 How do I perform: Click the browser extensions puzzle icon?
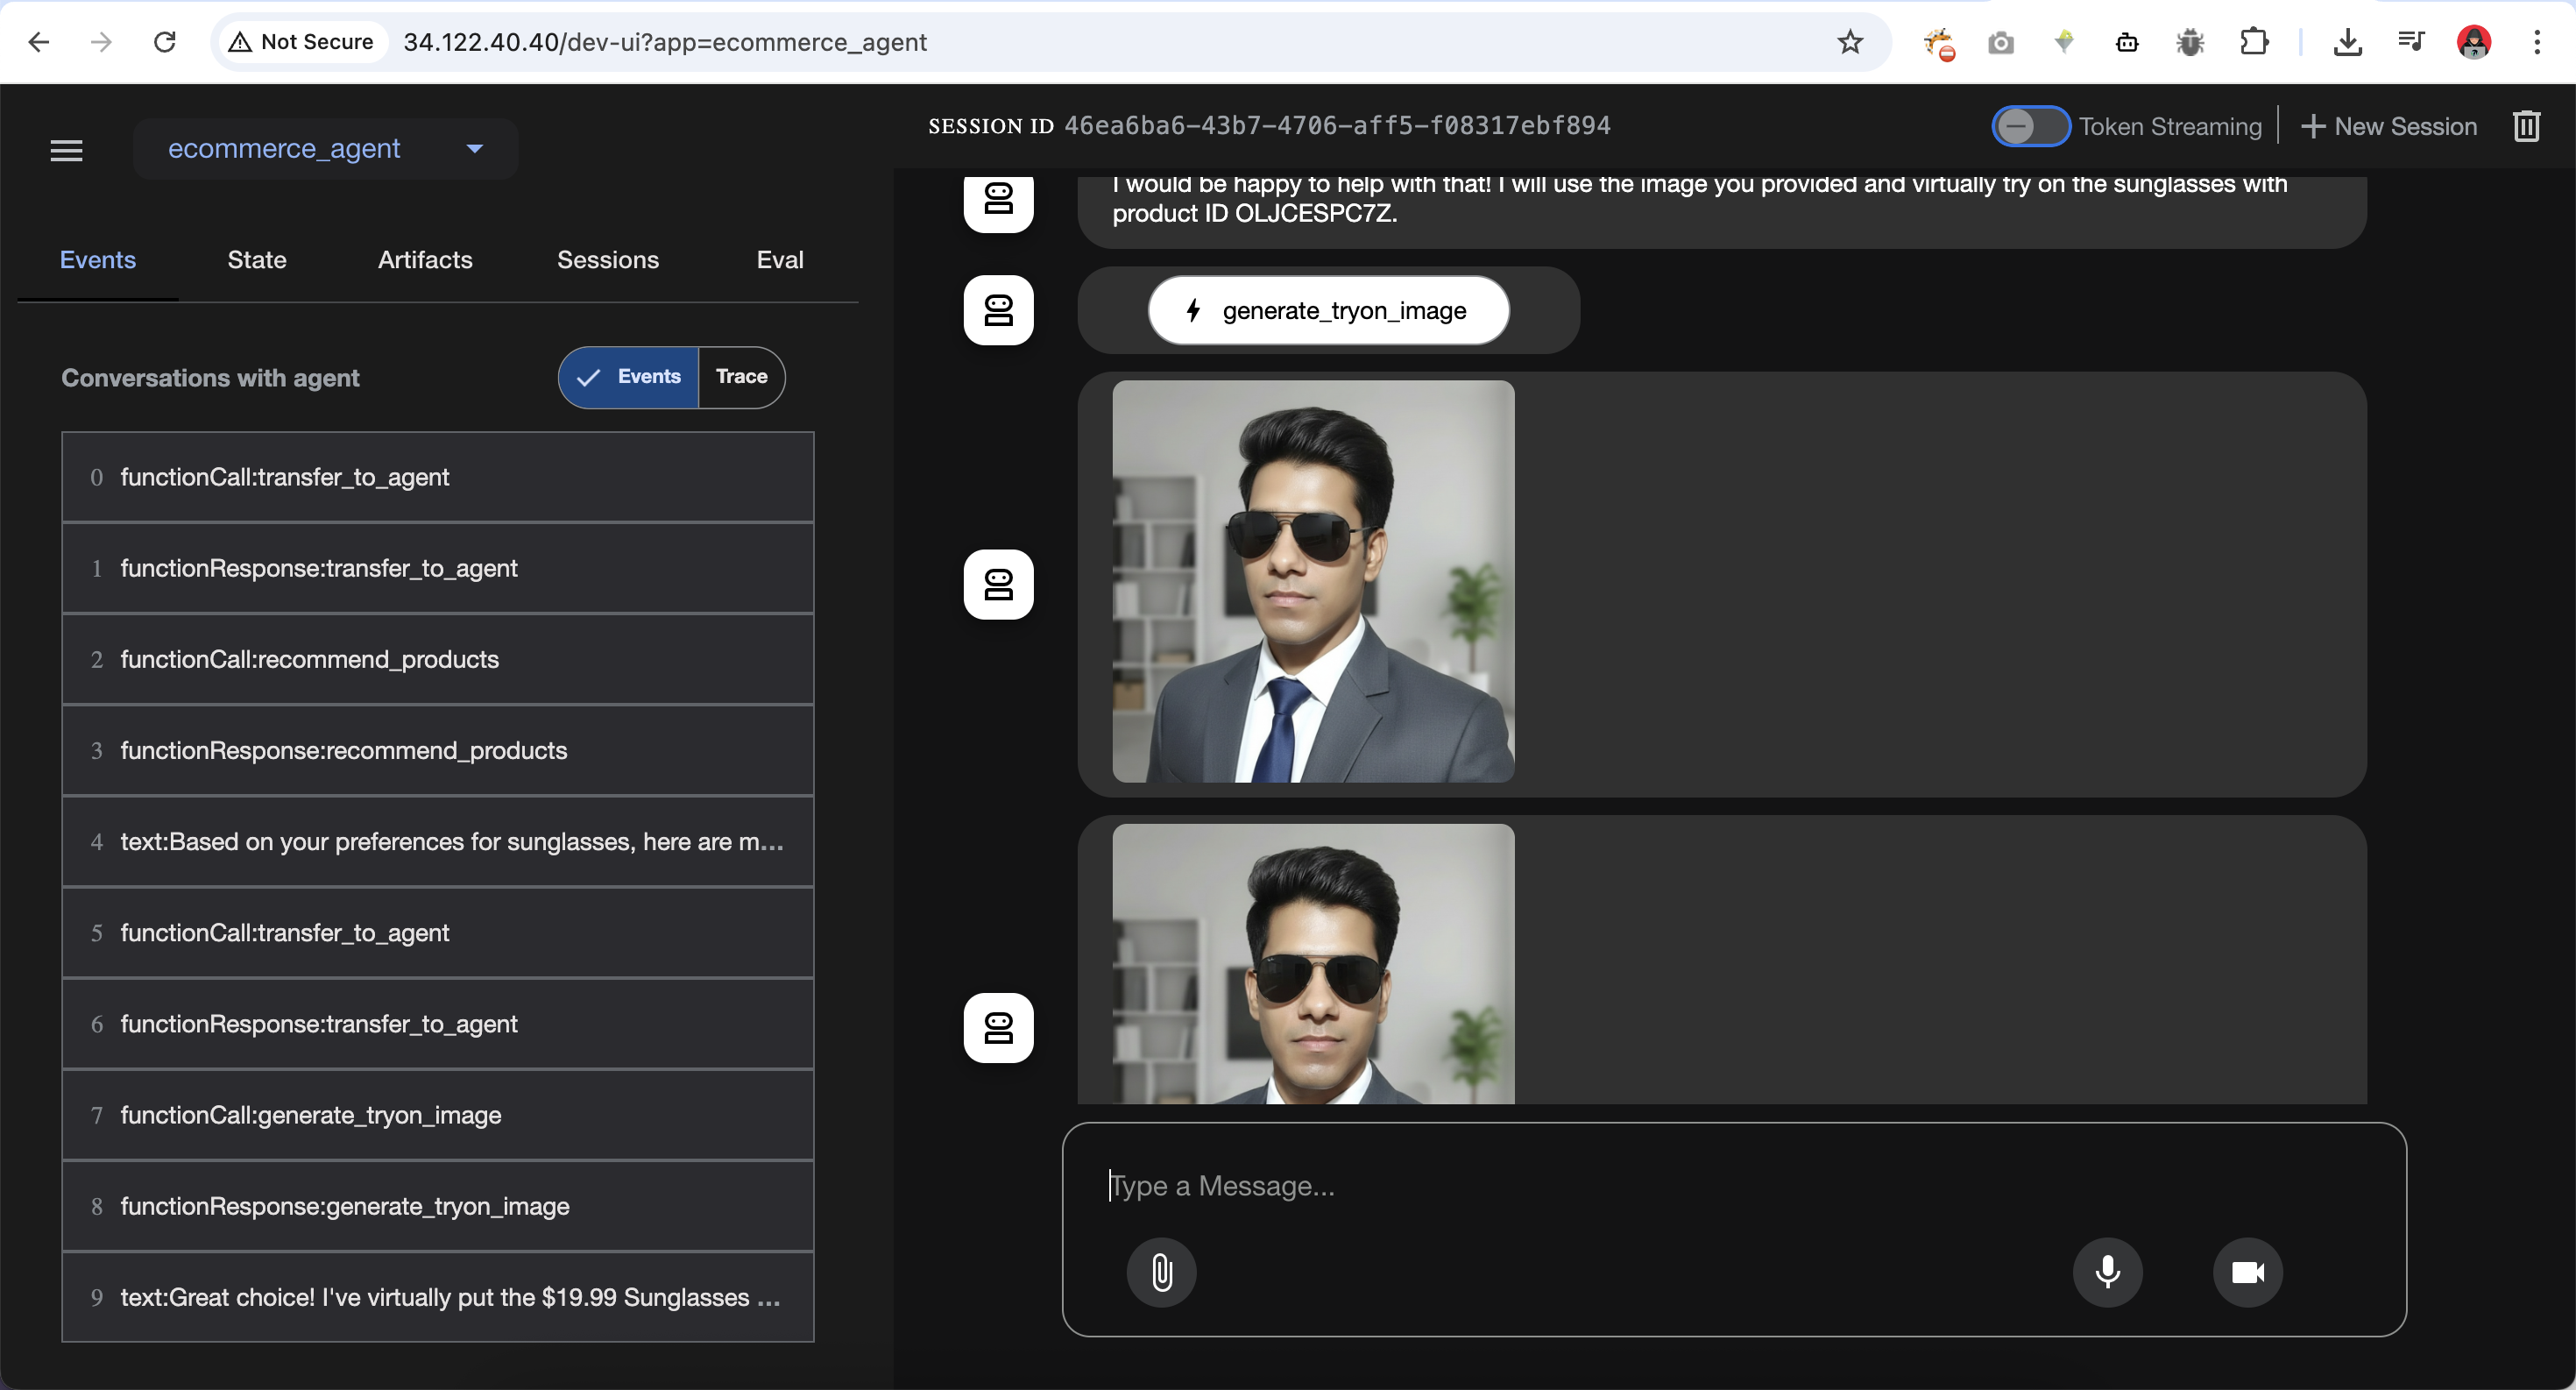tap(2254, 42)
